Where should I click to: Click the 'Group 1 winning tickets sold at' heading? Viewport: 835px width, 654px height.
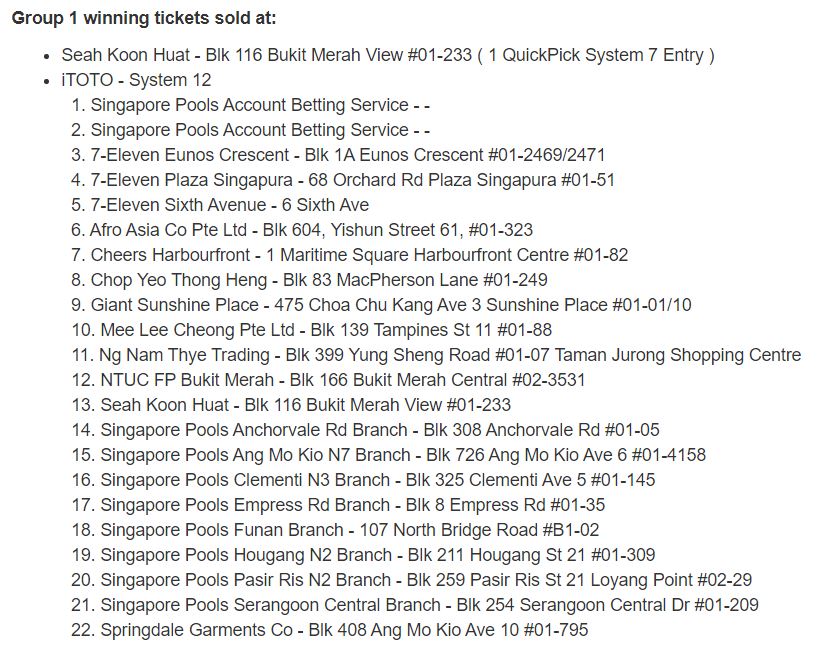coord(144,18)
